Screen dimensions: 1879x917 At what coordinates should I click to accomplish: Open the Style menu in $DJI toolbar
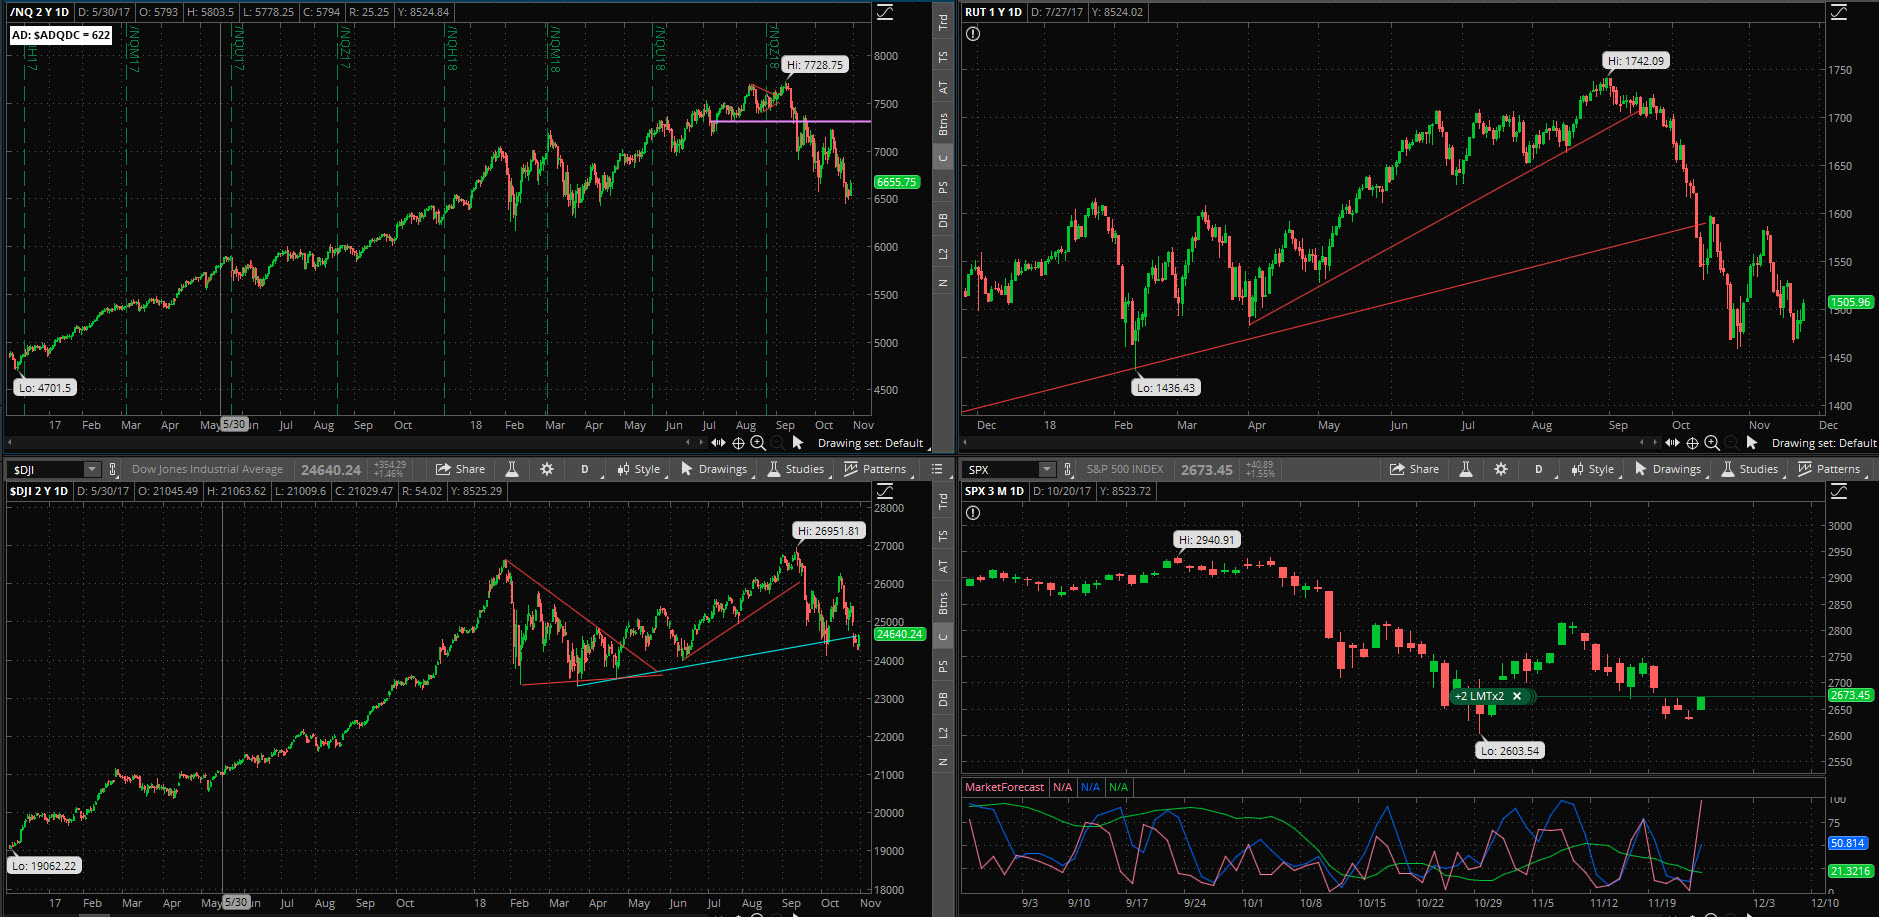tap(640, 469)
